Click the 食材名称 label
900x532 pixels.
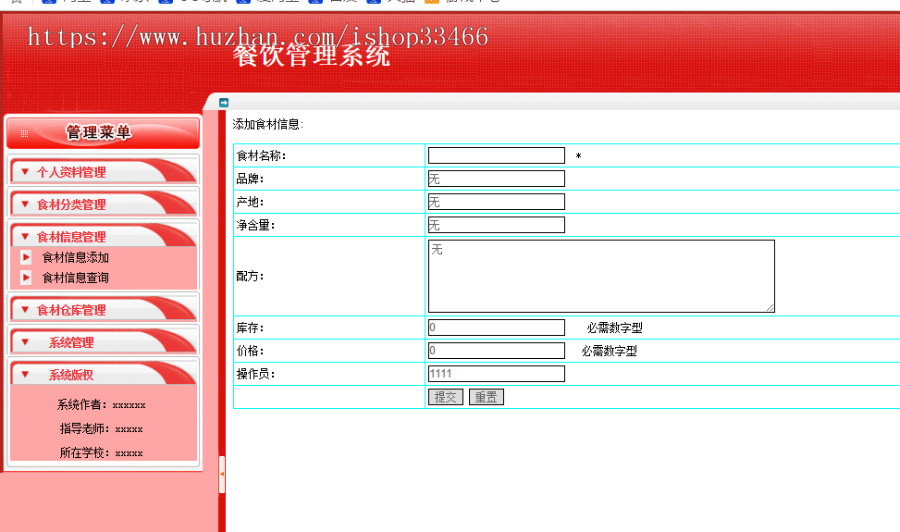coord(261,156)
